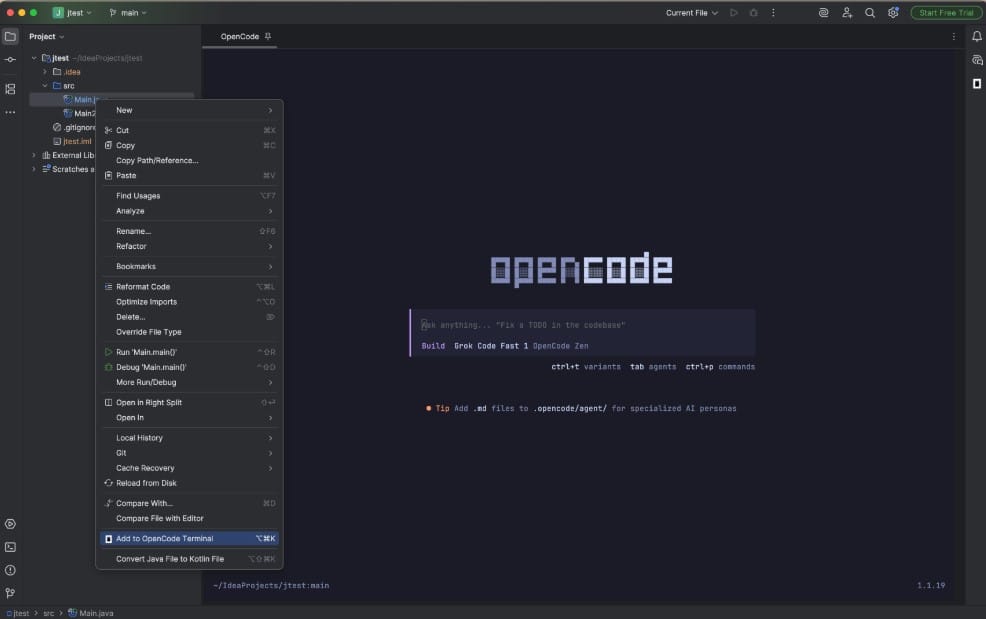Viewport: 986px width, 619px height.
Task: Open the Git tool window icon
Action: coord(10,593)
